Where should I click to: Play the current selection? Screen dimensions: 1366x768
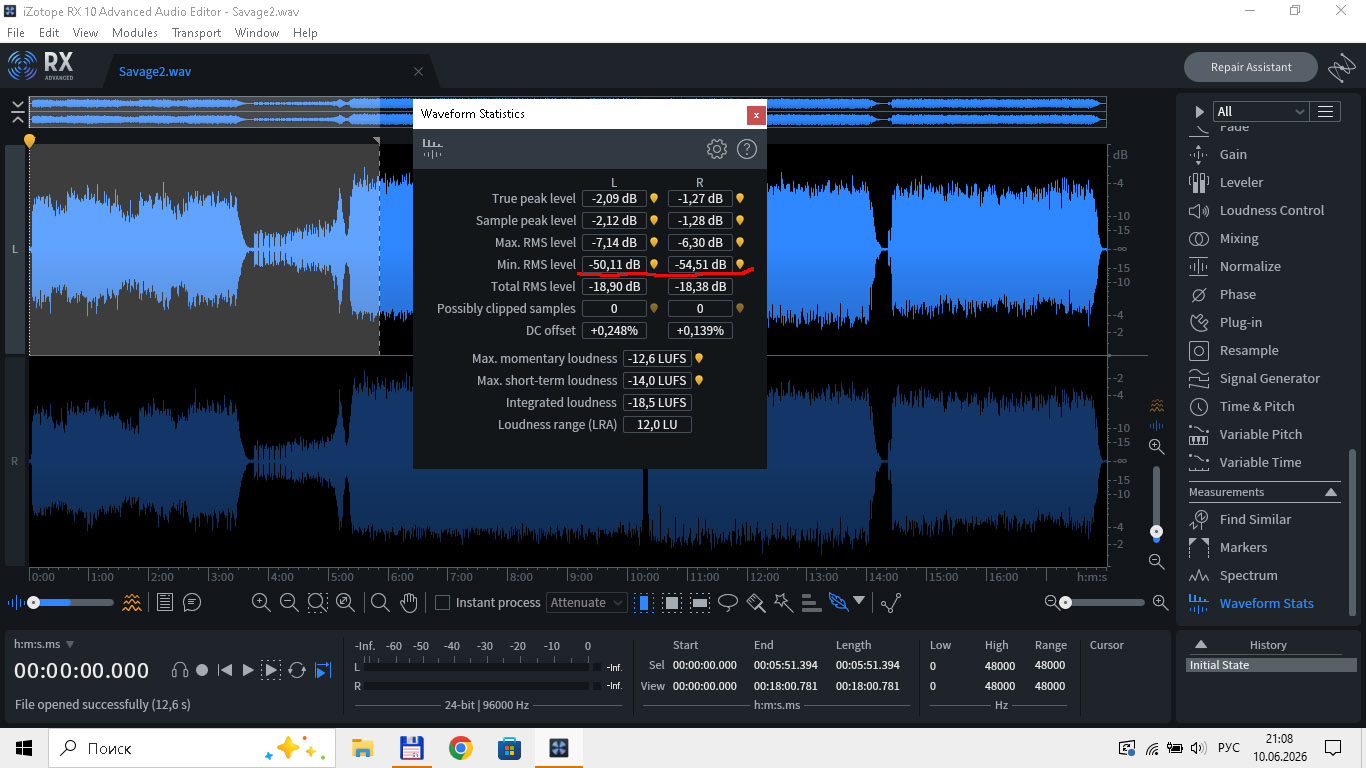coord(271,670)
